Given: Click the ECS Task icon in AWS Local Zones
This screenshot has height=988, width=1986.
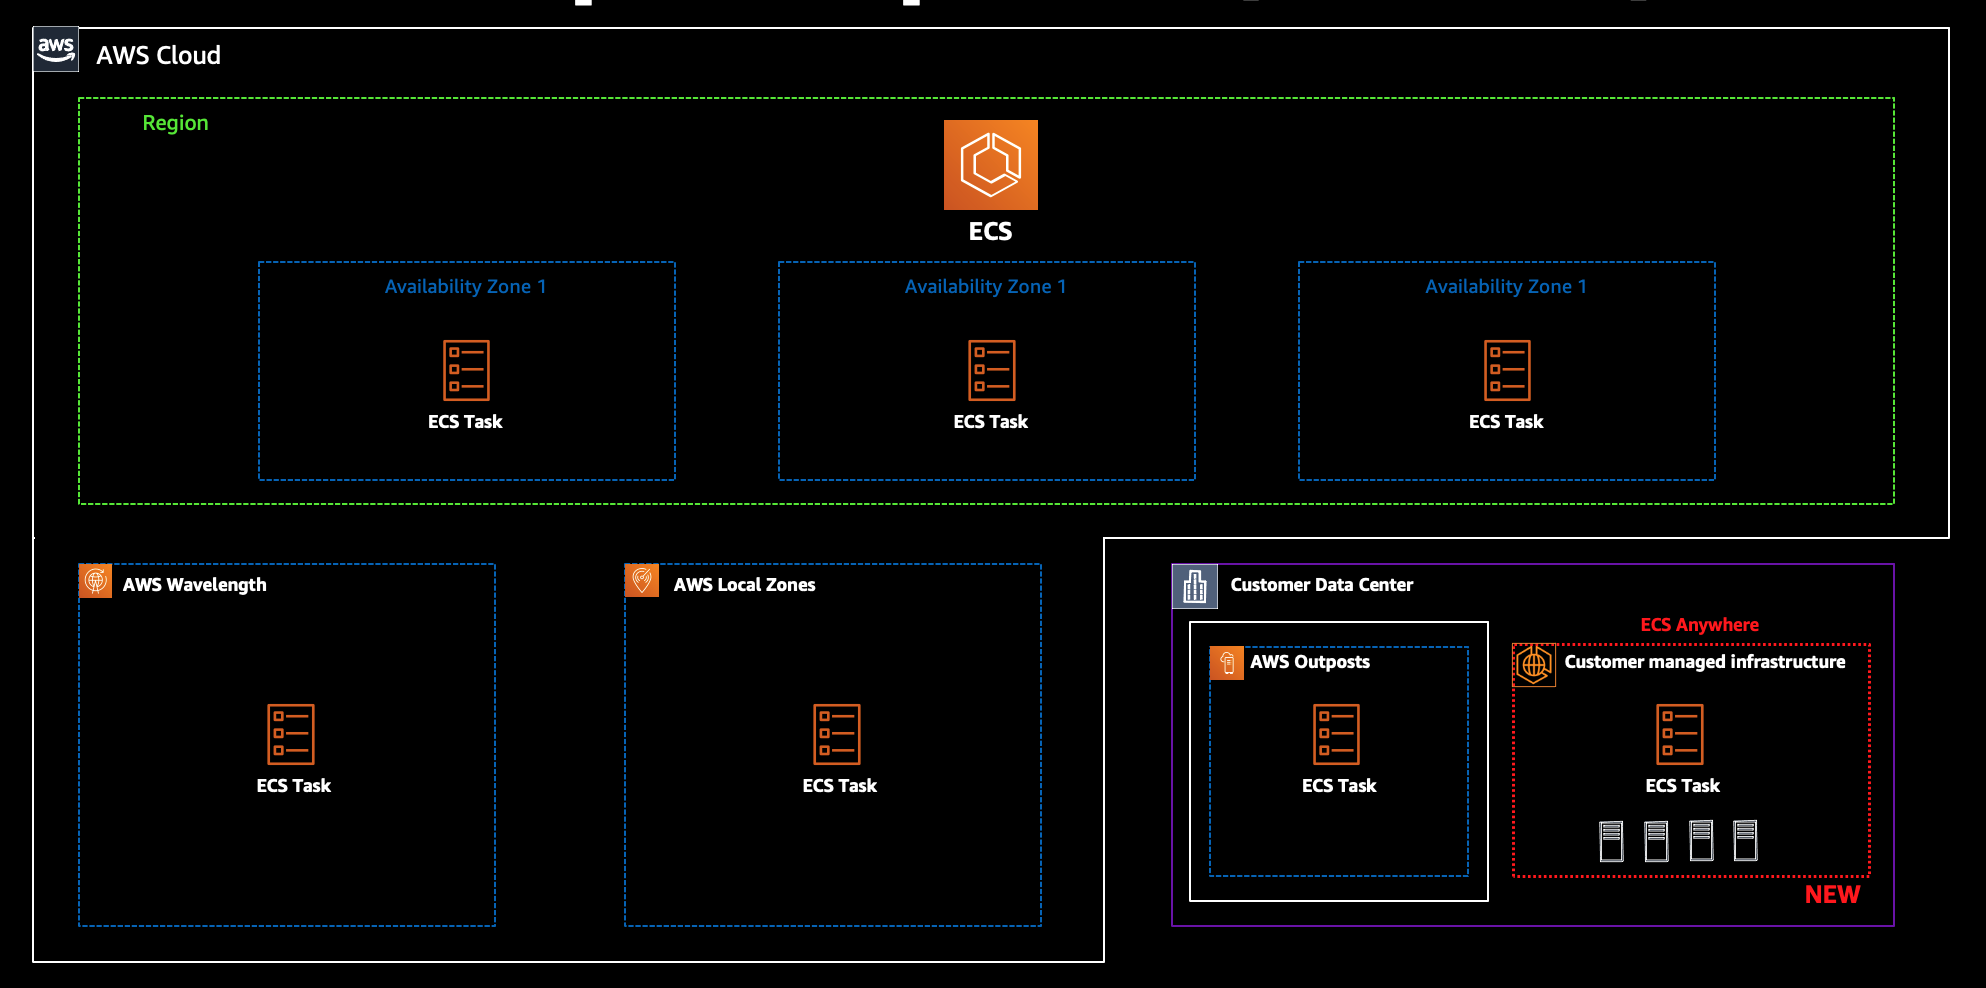Looking at the screenshot, I should (x=839, y=735).
